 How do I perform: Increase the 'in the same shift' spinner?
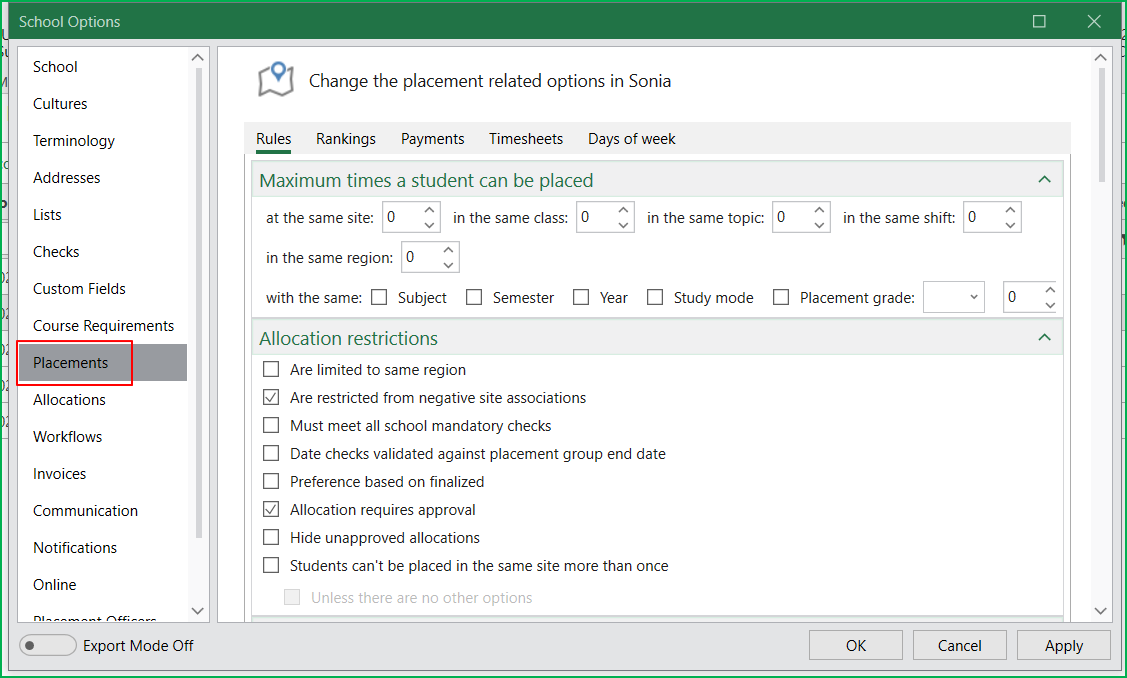(1010, 210)
